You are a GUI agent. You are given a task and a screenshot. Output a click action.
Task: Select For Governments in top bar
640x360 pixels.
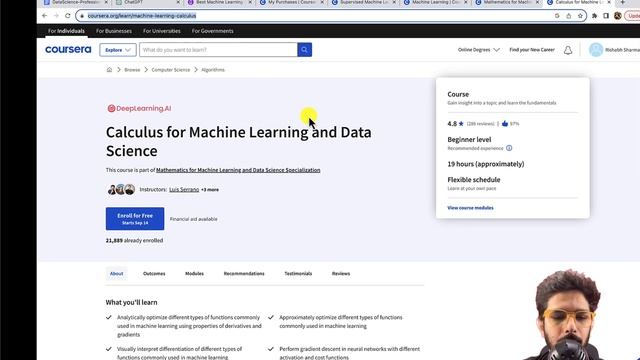(213, 31)
